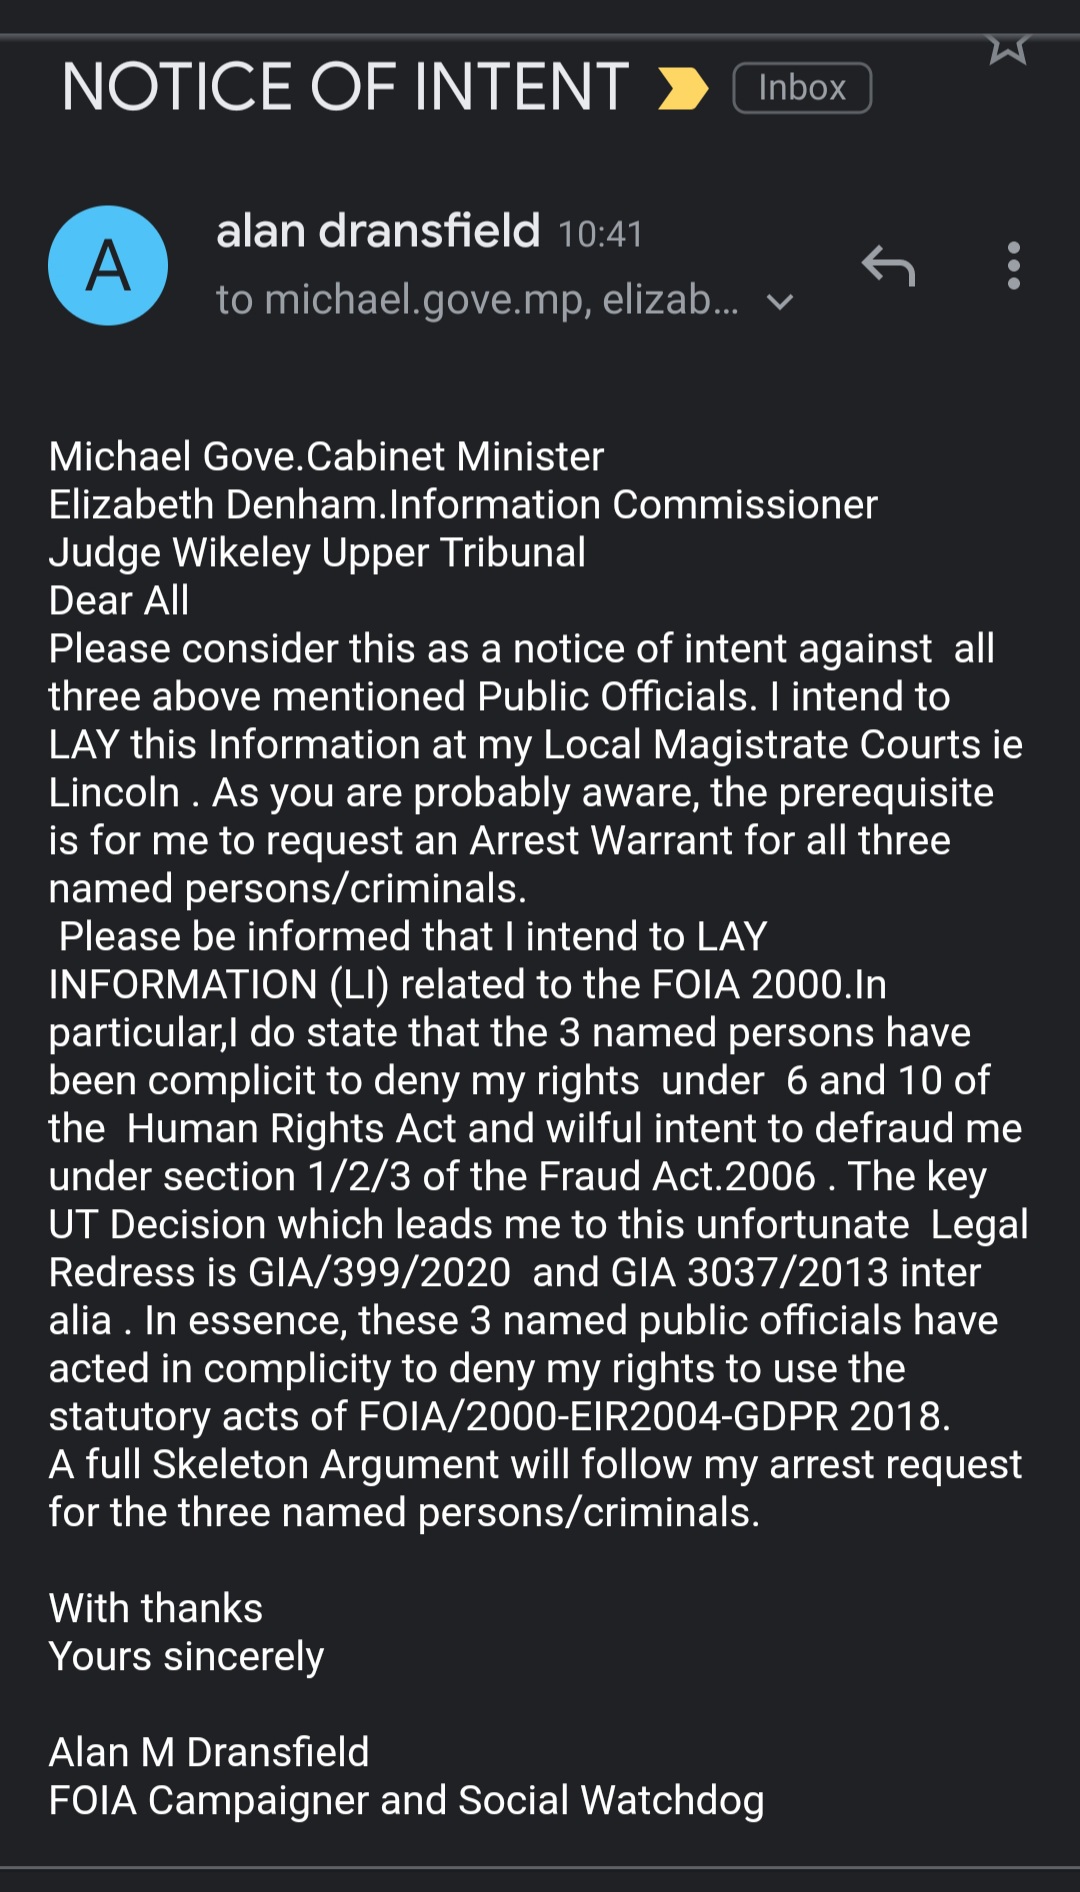
Task: Tap the 'Michael Gove.Cabinet Minister' line
Action: 326,457
